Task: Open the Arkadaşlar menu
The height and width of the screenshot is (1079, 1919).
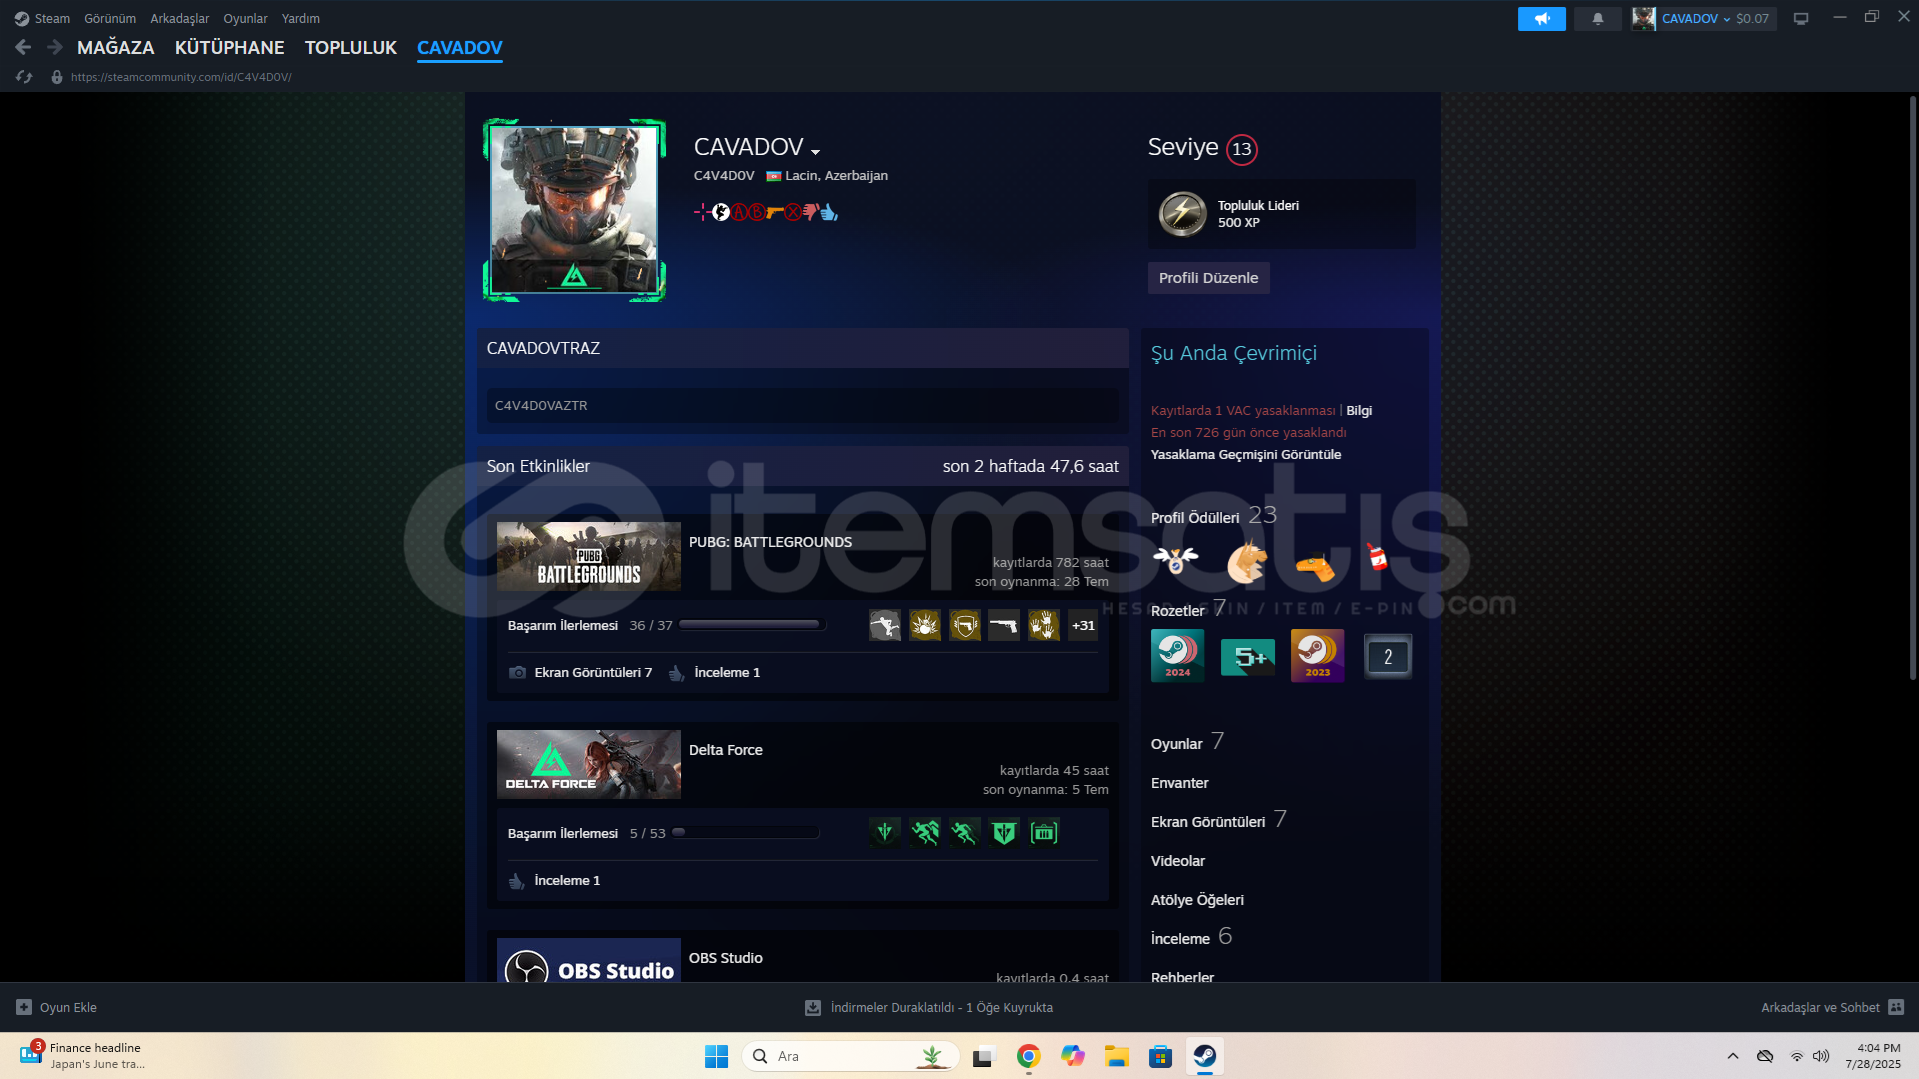Action: (180, 18)
